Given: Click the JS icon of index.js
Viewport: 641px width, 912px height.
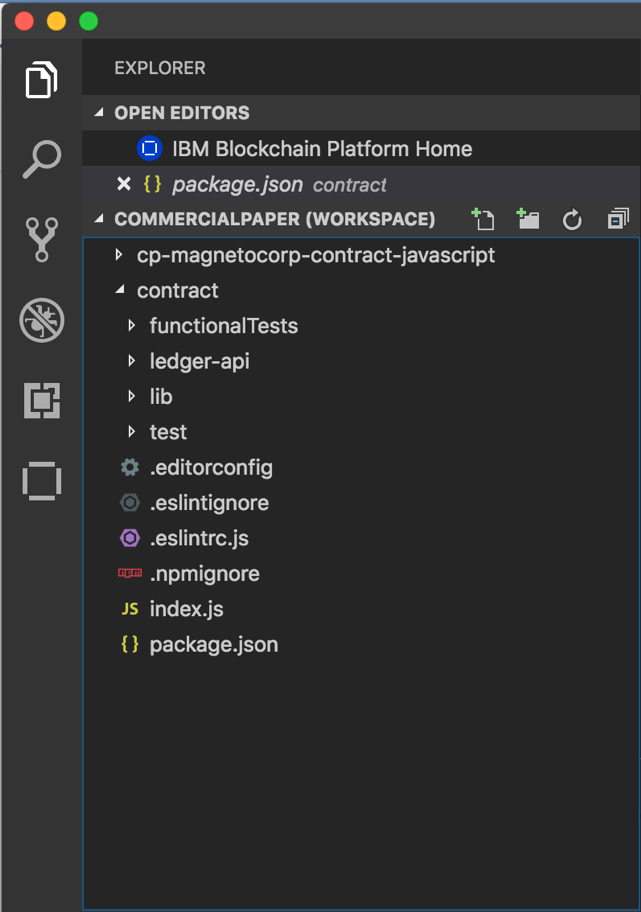Looking at the screenshot, I should click(x=130, y=609).
